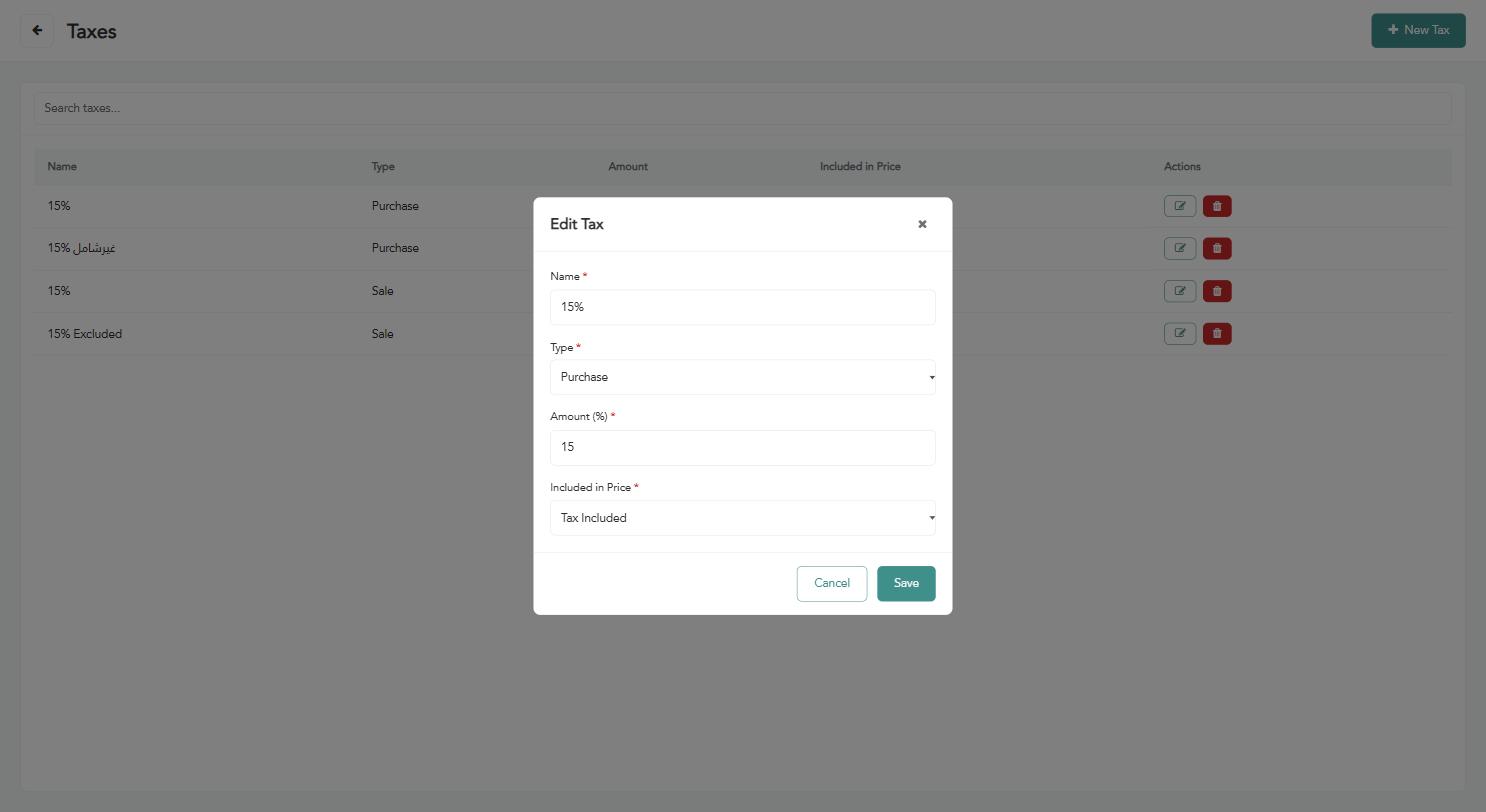Screen dimensions: 1486x812
Task: Click the Search taxes field
Action: pyautogui.click(x=743, y=108)
